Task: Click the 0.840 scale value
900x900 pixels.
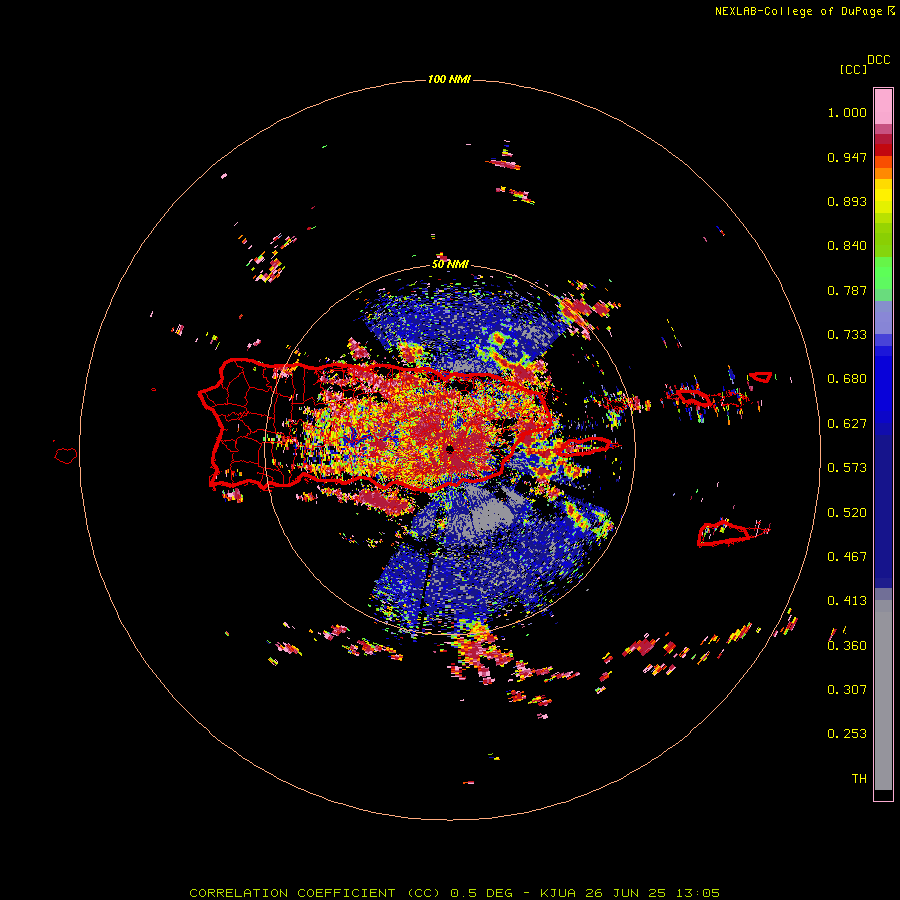Action: point(847,246)
